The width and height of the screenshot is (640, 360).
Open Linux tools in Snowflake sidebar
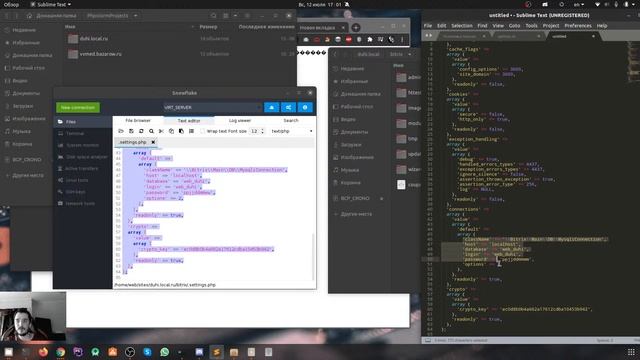[83, 180]
